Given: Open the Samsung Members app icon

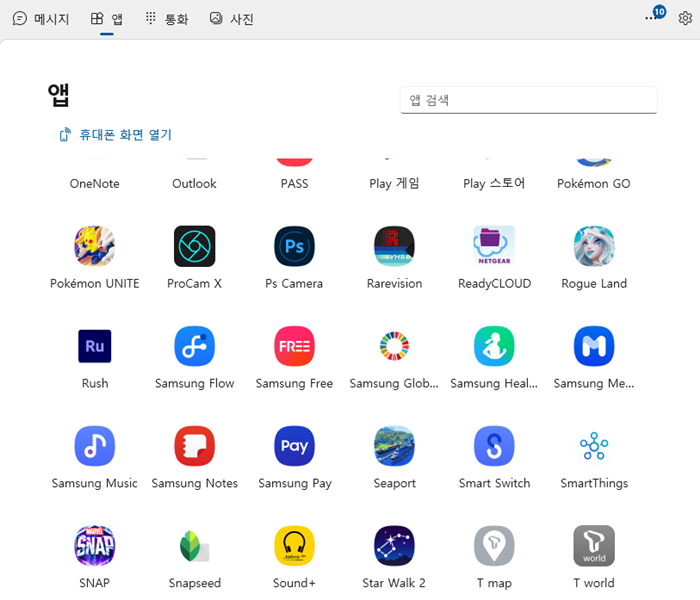Looking at the screenshot, I should coord(594,346).
